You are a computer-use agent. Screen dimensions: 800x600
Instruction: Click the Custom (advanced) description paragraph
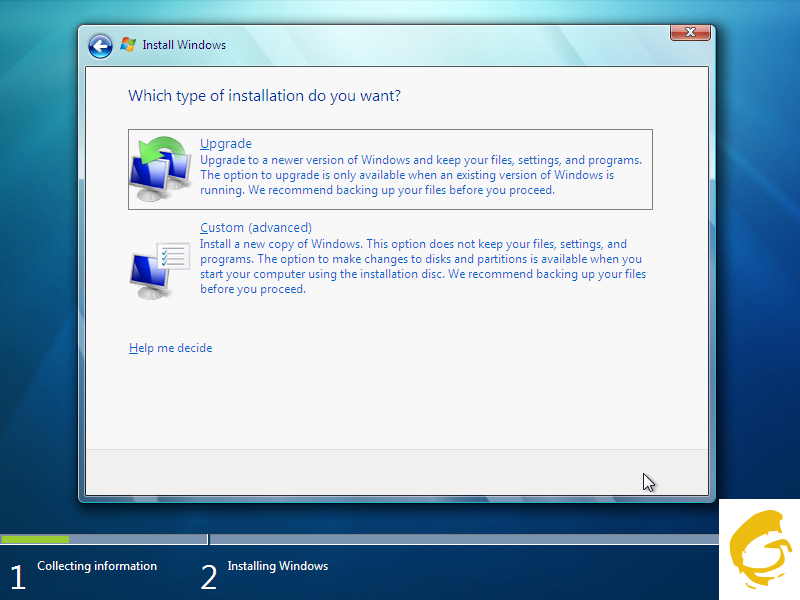(420, 266)
